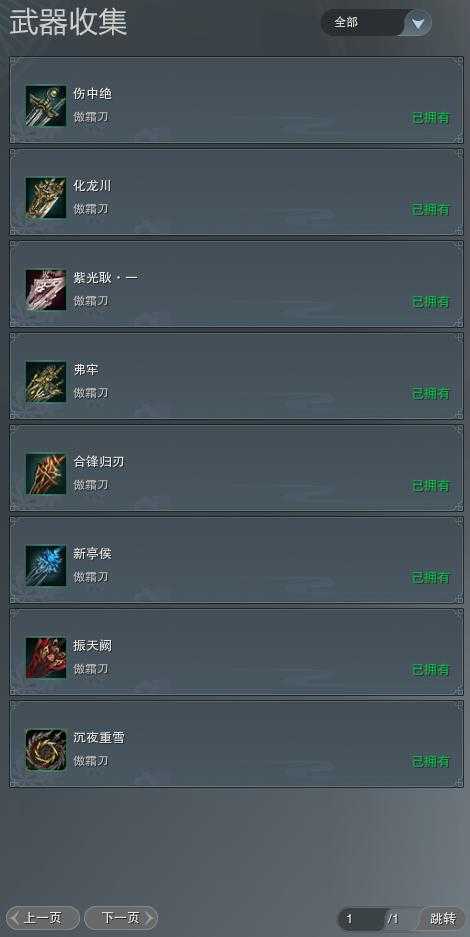Select the 合锋归刃 weapon icon

[x=46, y=474]
